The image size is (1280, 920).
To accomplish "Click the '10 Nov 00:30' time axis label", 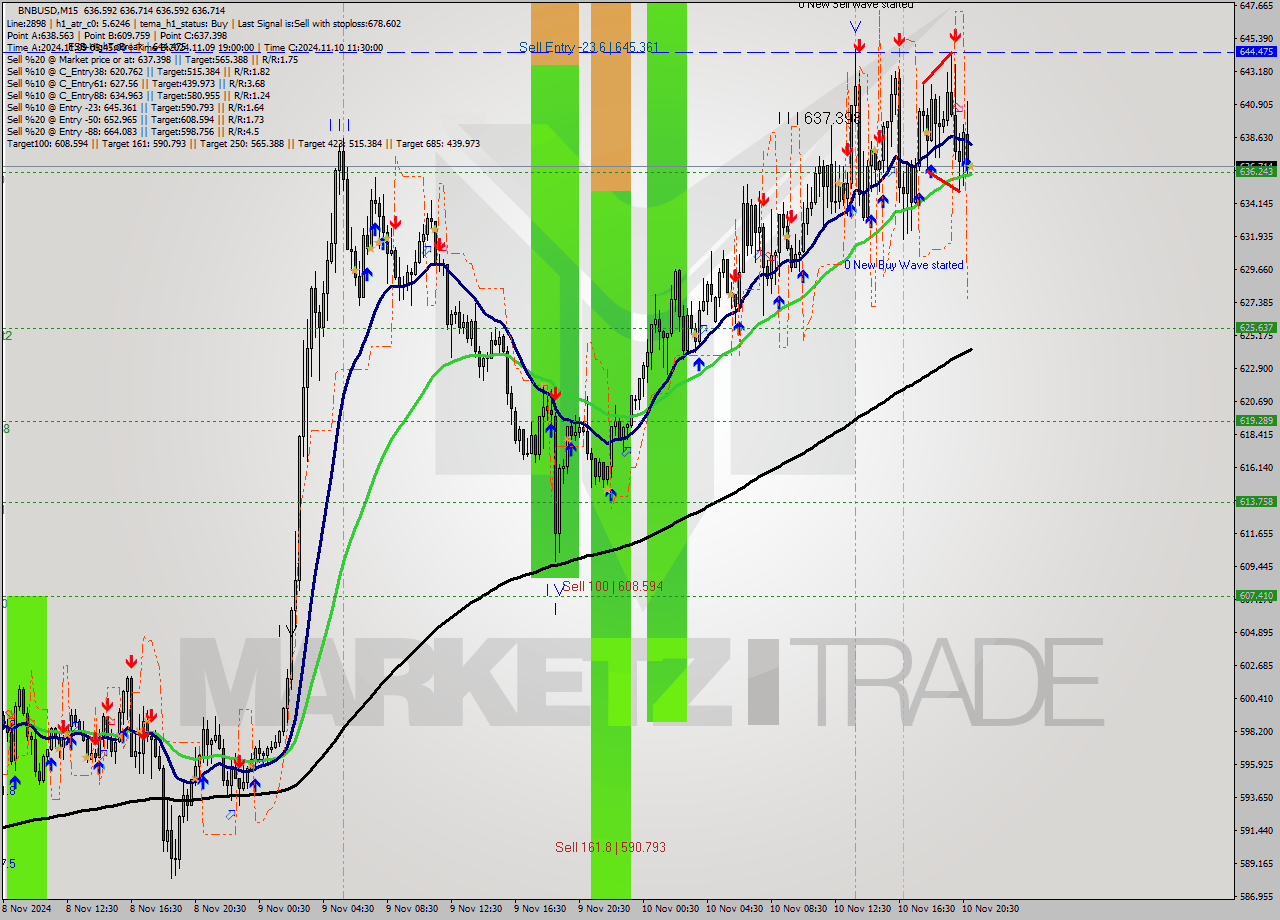I will (x=670, y=909).
